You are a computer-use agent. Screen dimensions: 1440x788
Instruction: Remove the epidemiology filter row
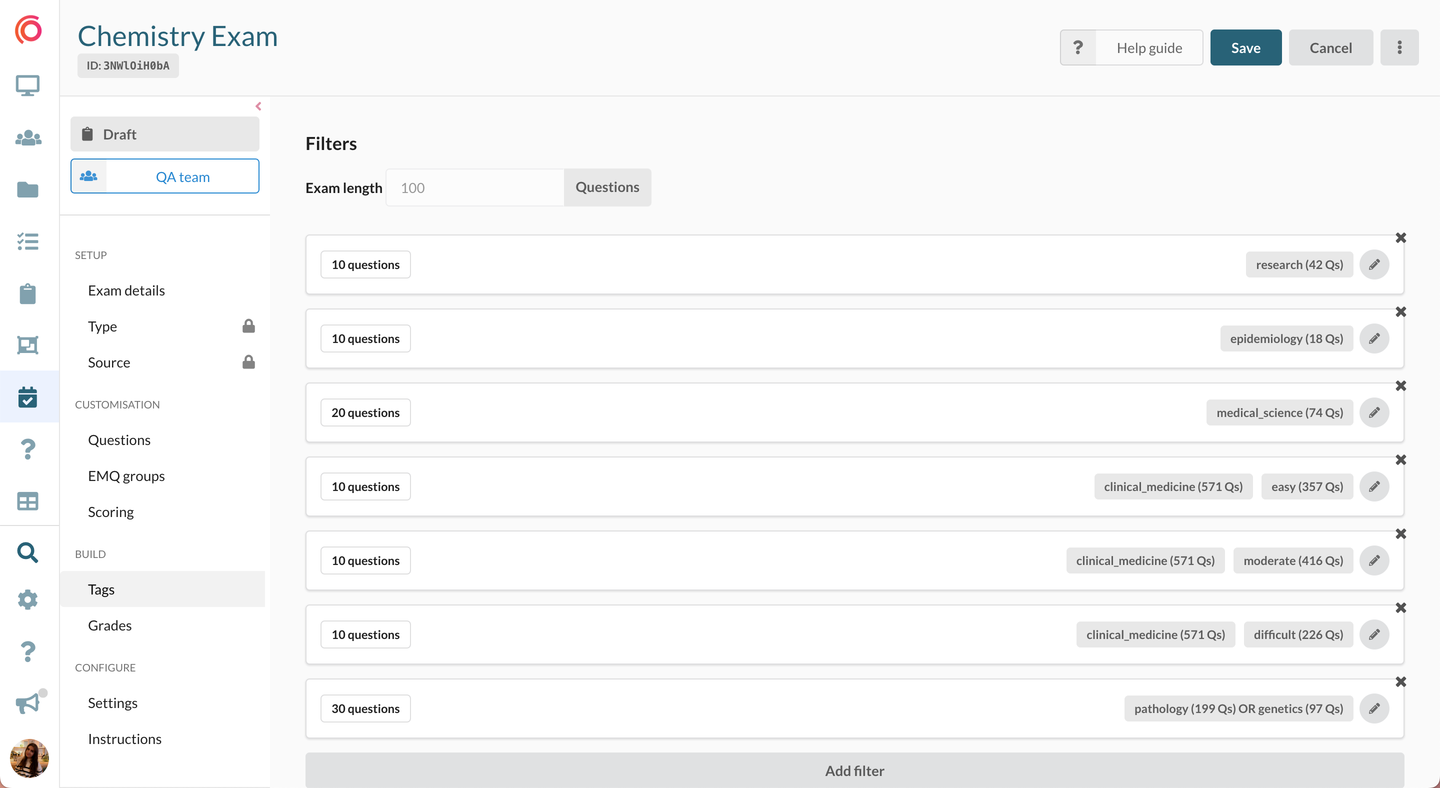click(x=1401, y=312)
